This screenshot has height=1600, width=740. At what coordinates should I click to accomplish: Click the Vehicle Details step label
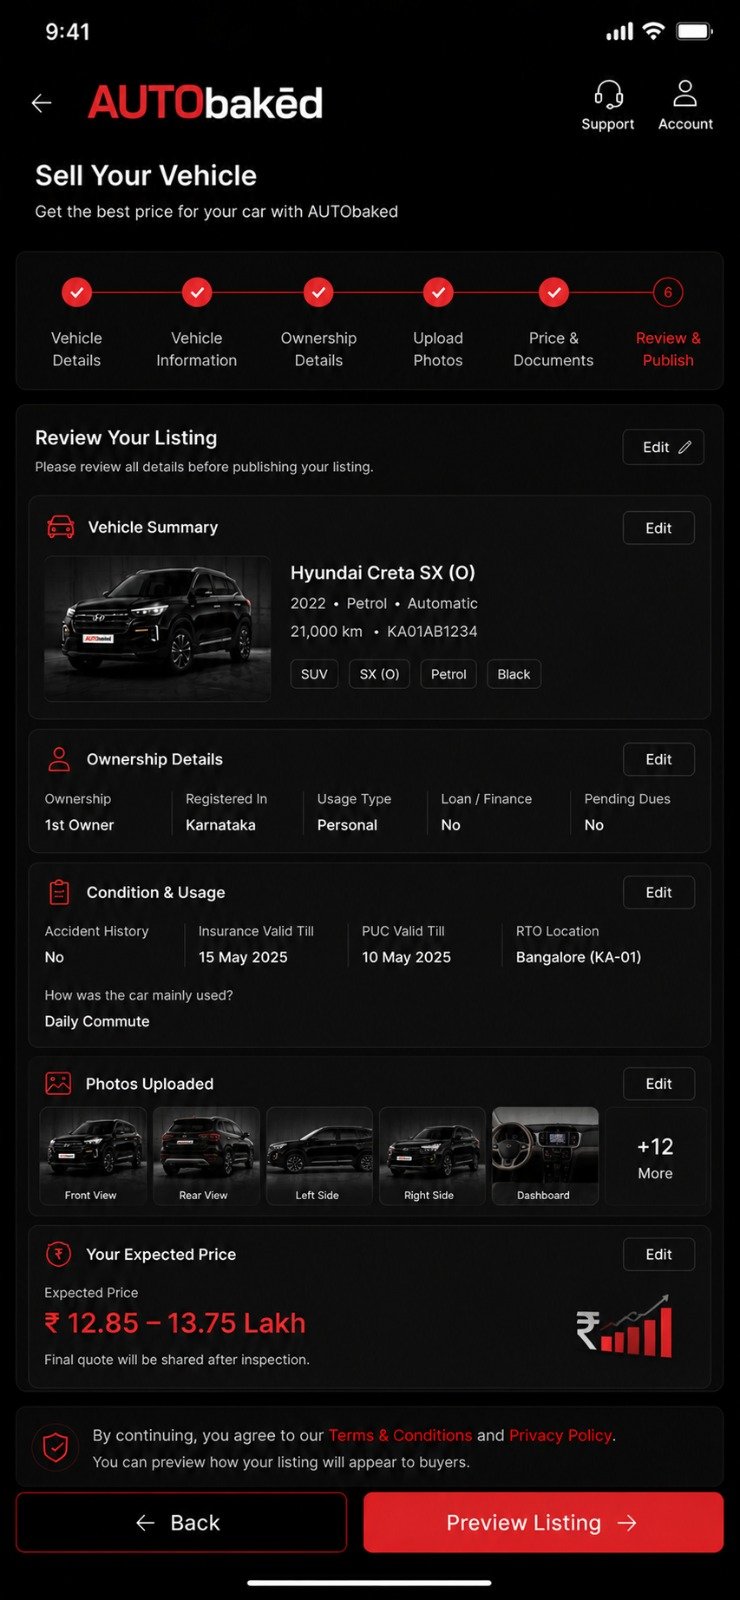pyautogui.click(x=77, y=349)
